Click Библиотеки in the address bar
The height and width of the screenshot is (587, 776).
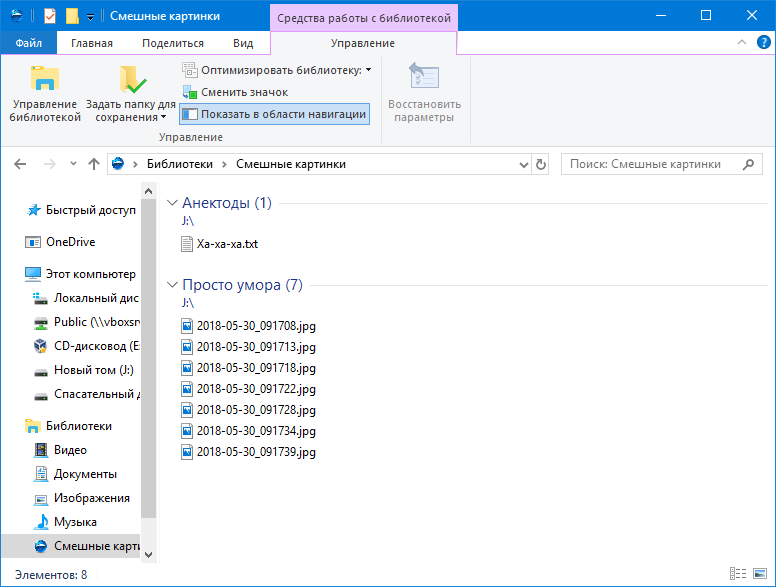(180, 164)
